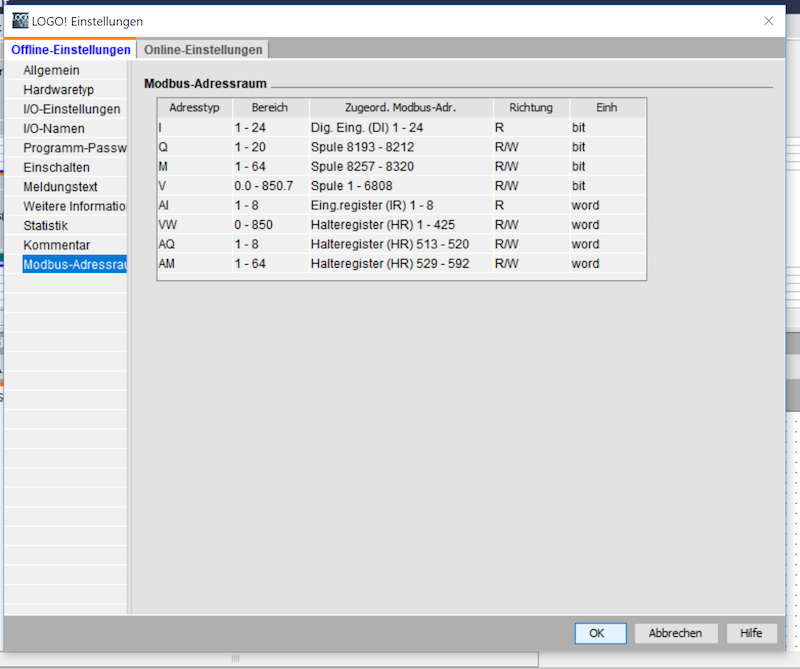This screenshot has width=800, height=669.
Task: Click the Zugeord. Modbus-Adr. column header
Action: point(400,107)
